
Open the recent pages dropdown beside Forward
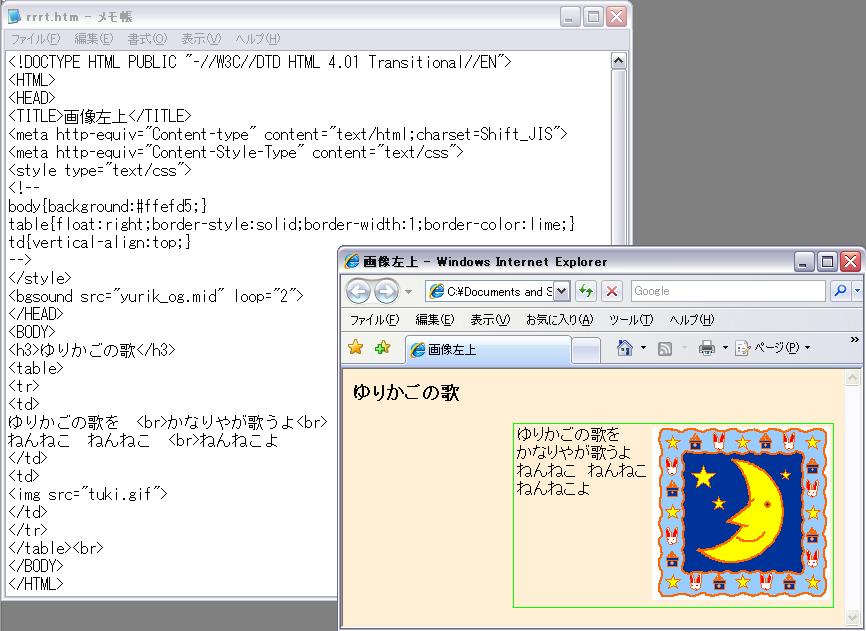tap(409, 291)
